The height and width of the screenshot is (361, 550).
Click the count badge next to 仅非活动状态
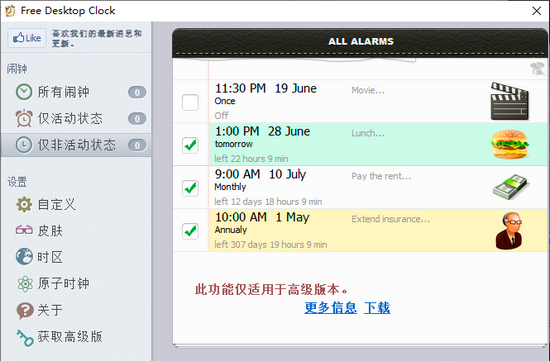(137, 145)
